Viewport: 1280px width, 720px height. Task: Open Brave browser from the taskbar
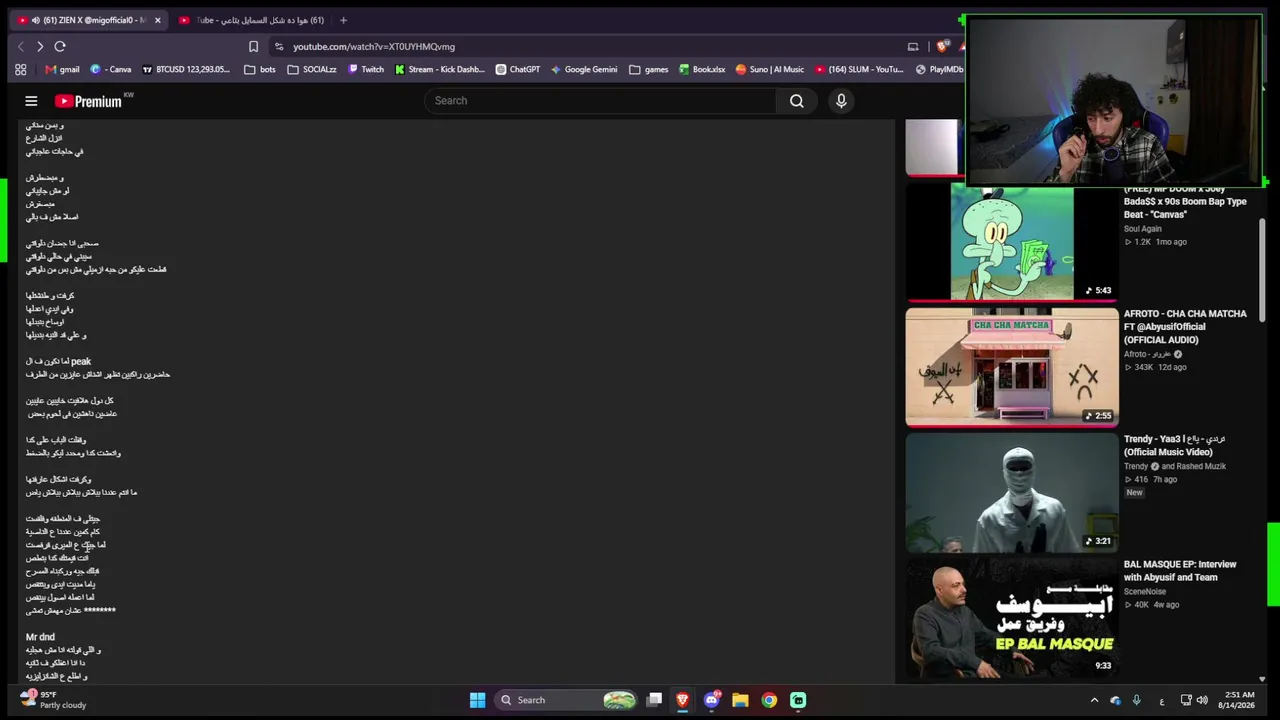pos(683,700)
